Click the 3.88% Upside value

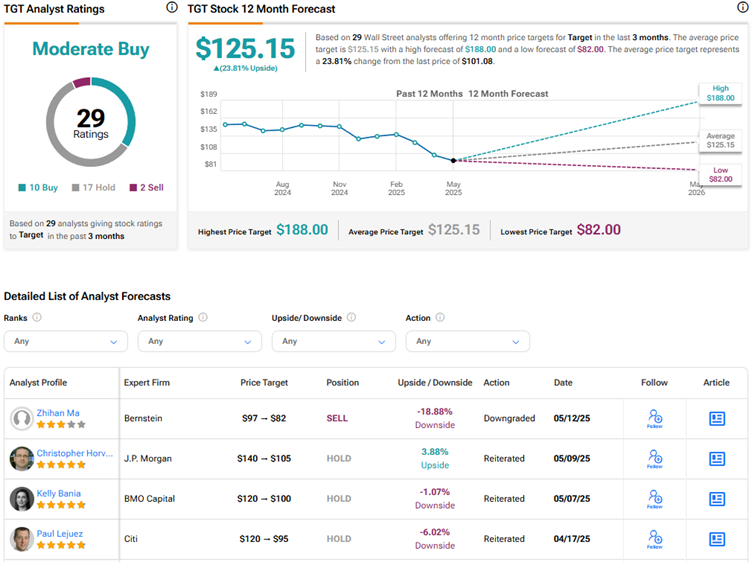click(x=435, y=458)
